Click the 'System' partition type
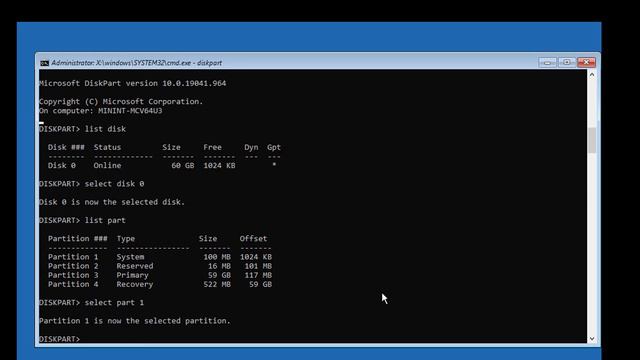 click(x=130, y=257)
